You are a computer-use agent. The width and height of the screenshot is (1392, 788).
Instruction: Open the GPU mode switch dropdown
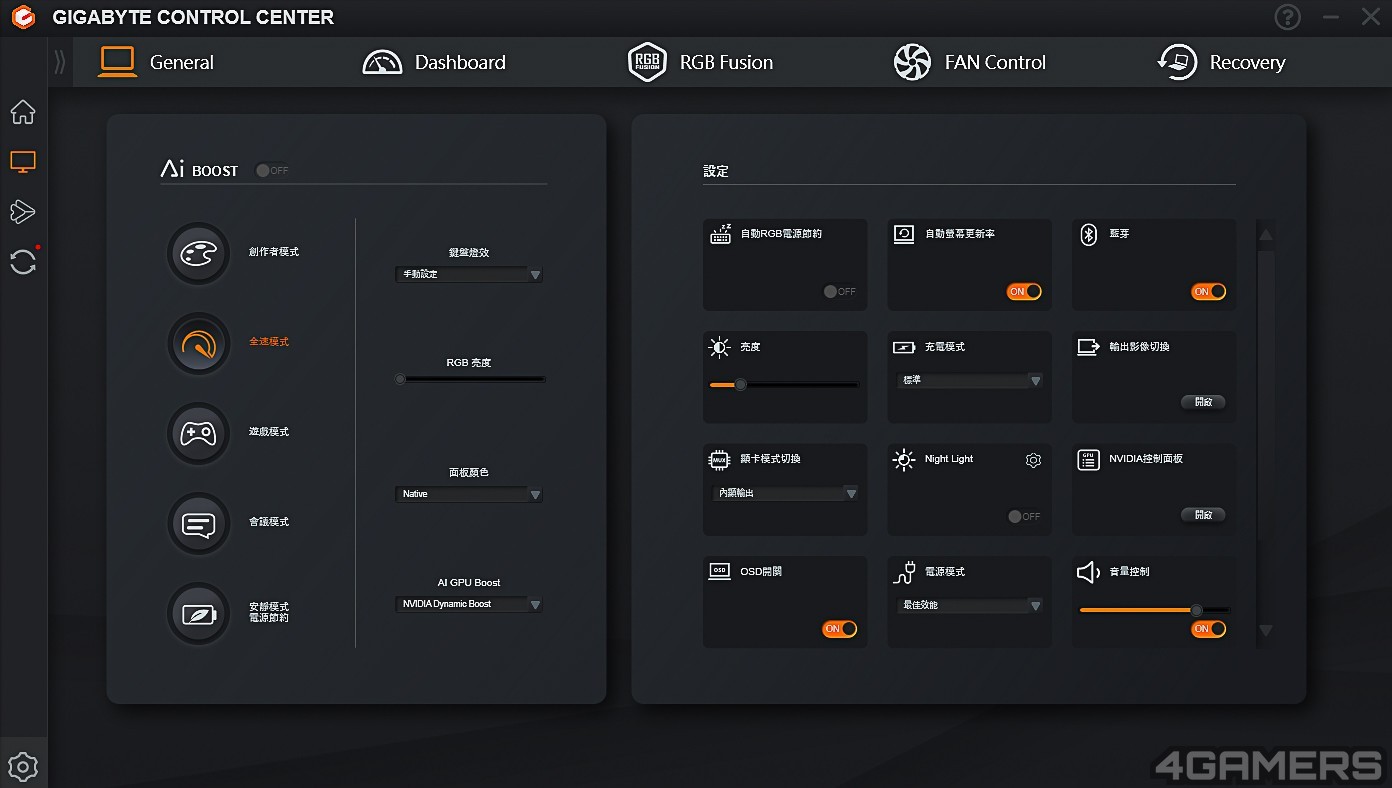pyautogui.click(x=785, y=493)
